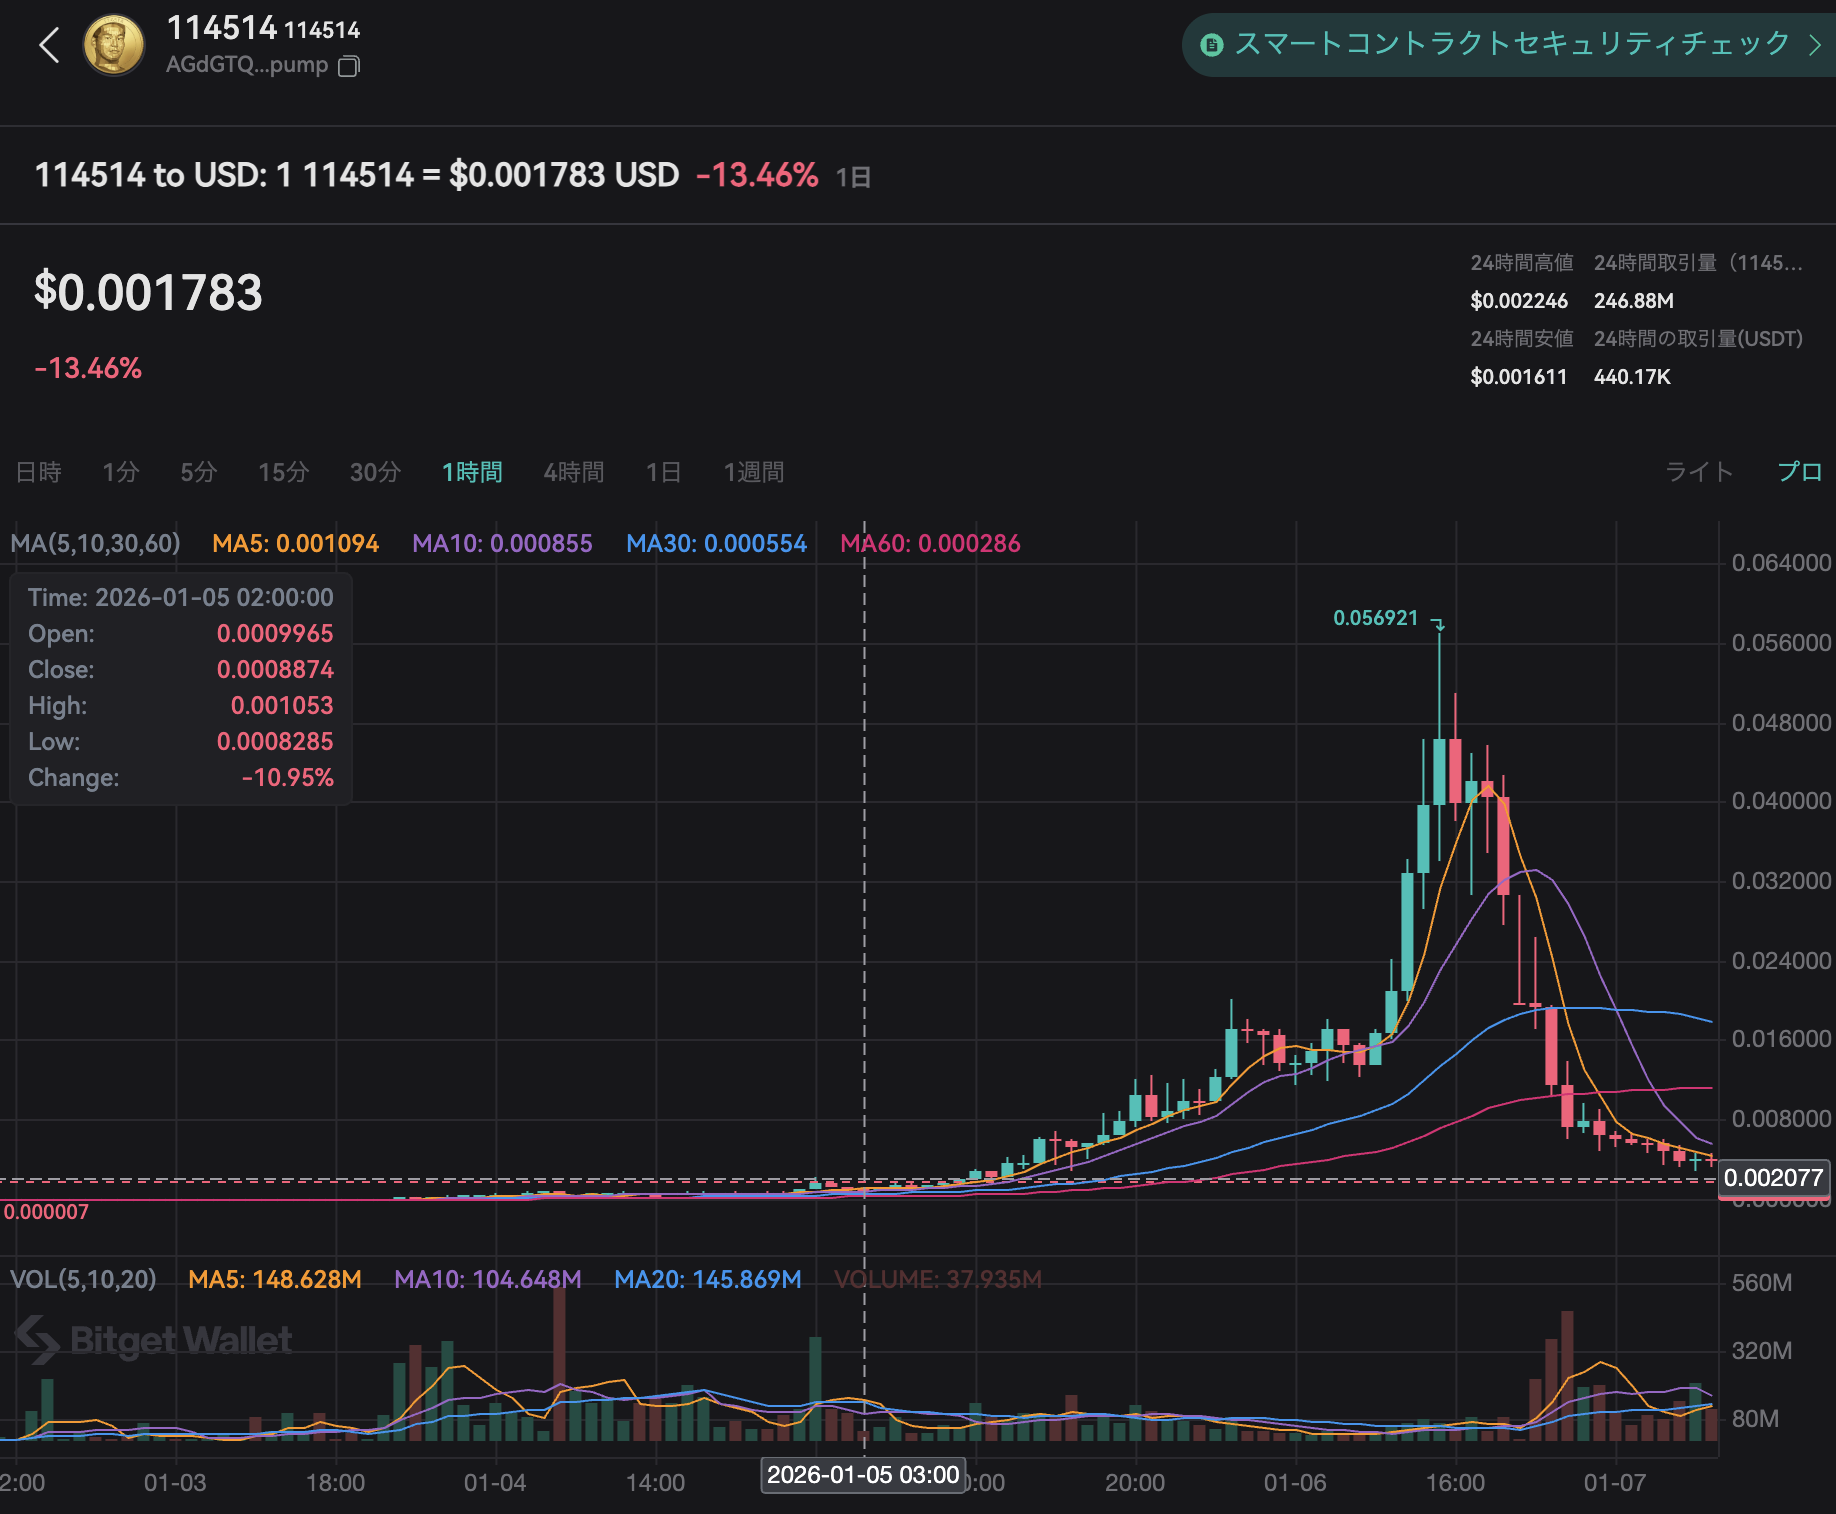Click the 2026-01-05 03:00 time marker

tap(862, 1475)
